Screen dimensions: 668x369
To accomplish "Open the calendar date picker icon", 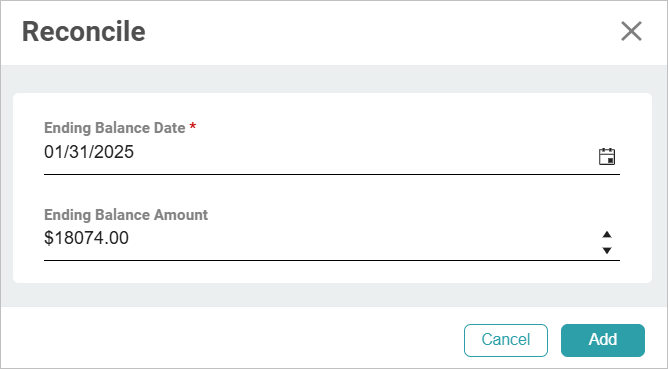I will pos(607,156).
